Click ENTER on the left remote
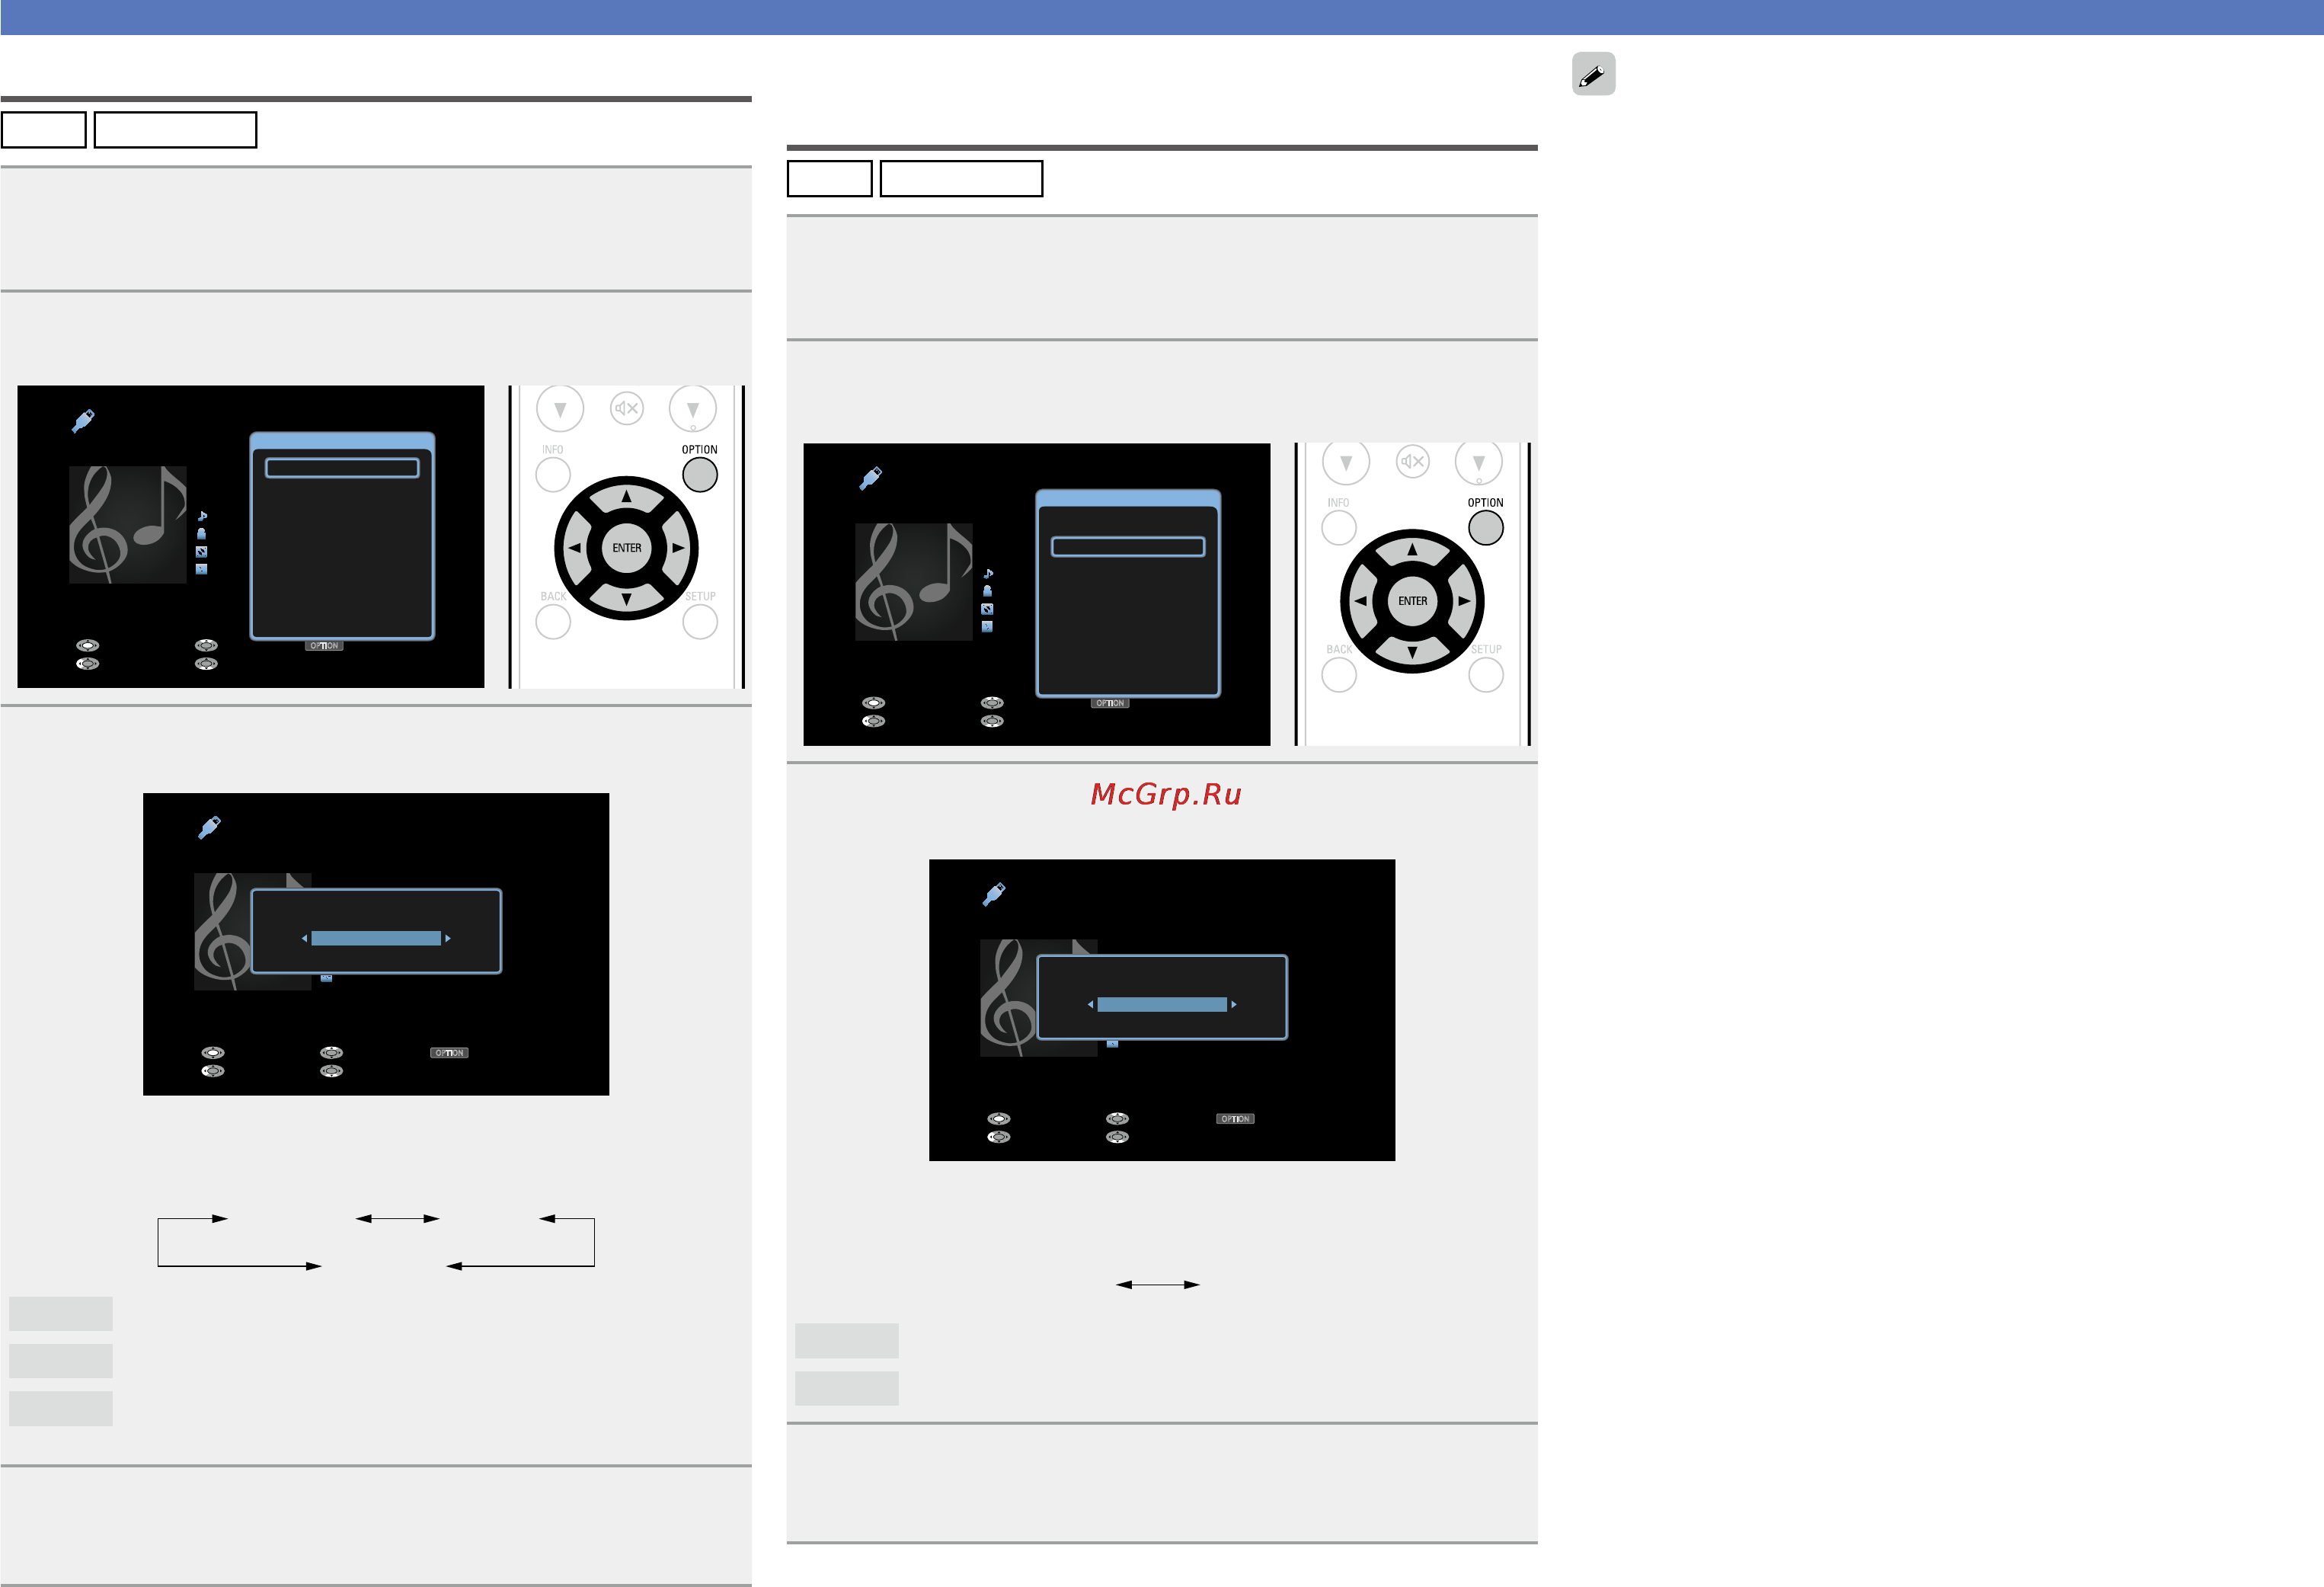This screenshot has height=1587, width=2324. tap(627, 548)
